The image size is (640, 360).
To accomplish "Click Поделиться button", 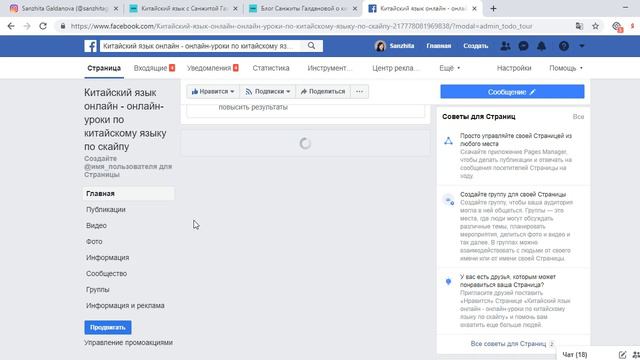I will (323, 91).
